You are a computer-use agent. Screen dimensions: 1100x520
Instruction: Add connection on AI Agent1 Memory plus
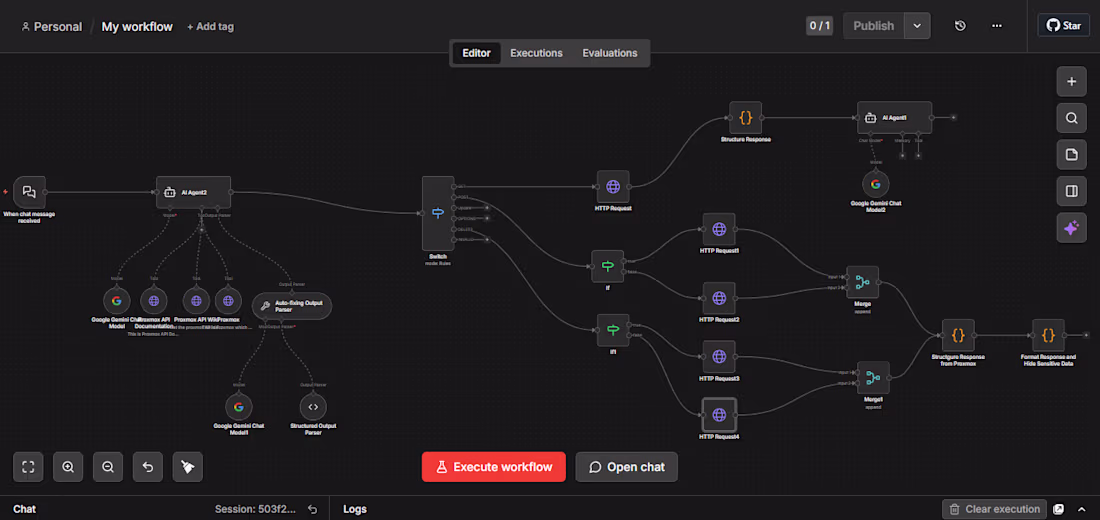(902, 155)
